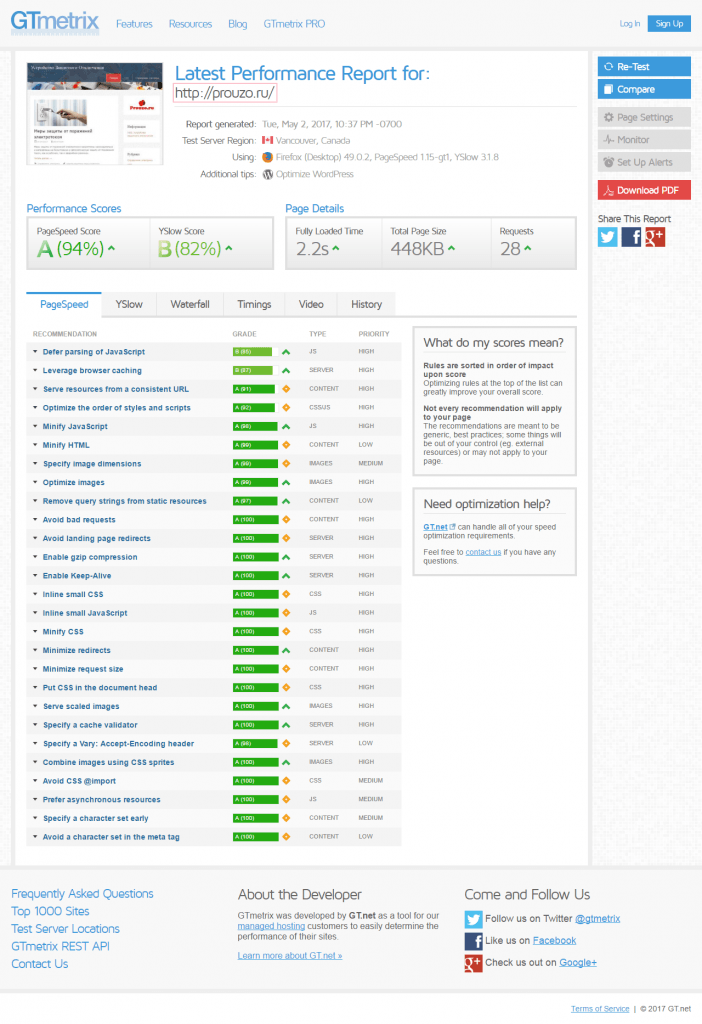Open Page Settings
This screenshot has width=702, height=1024.
coord(644,117)
